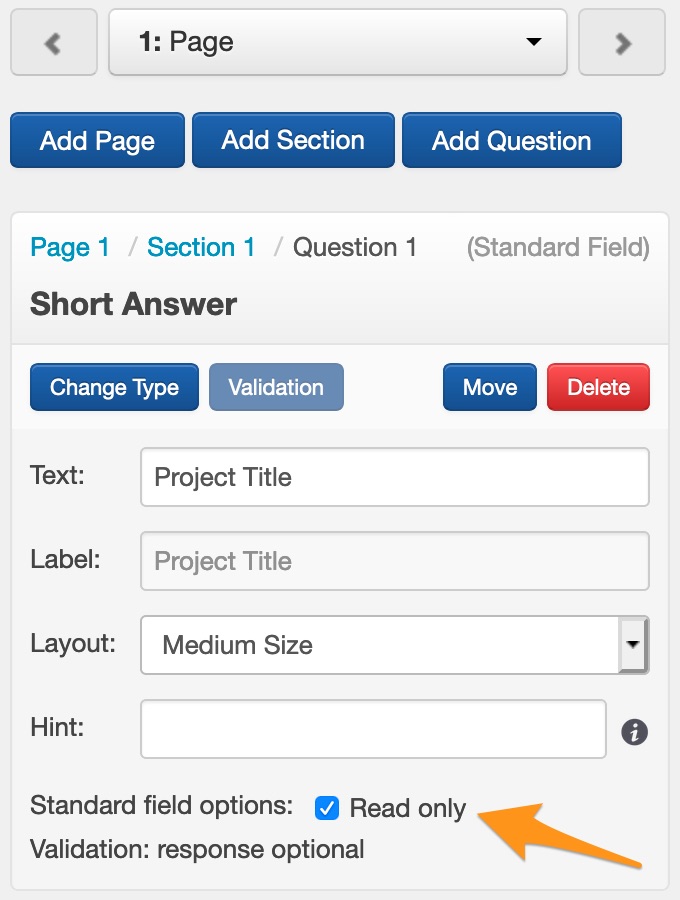The width and height of the screenshot is (680, 900).
Task: Toggle the Read only checkbox
Action: [327, 808]
